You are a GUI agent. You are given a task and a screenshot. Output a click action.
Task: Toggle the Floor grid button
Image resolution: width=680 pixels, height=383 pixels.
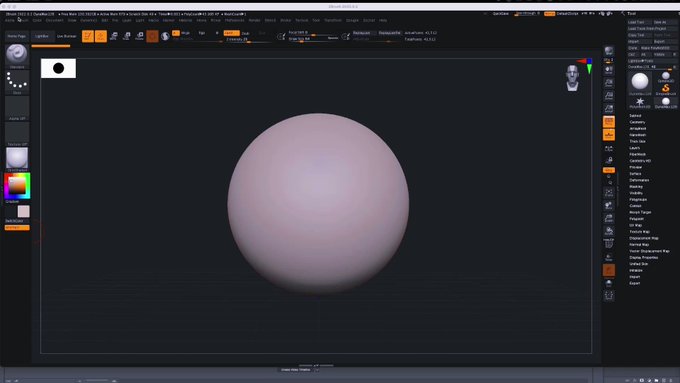point(609,135)
